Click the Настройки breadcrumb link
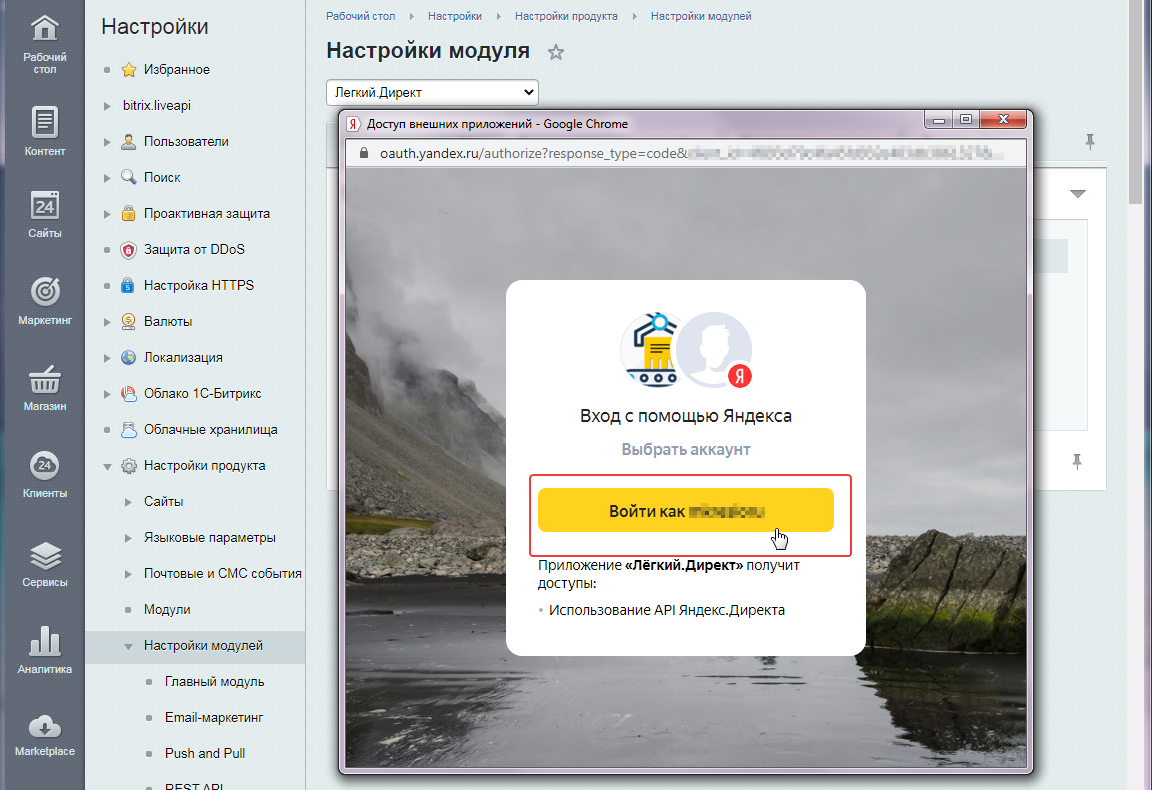The height and width of the screenshot is (790, 1152). click(x=455, y=16)
